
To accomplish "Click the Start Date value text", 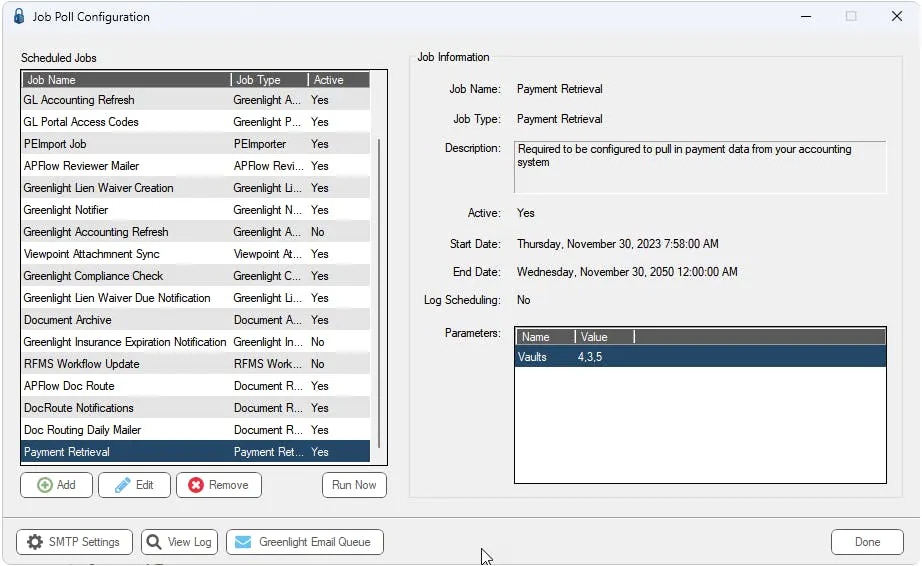I will [617, 244].
